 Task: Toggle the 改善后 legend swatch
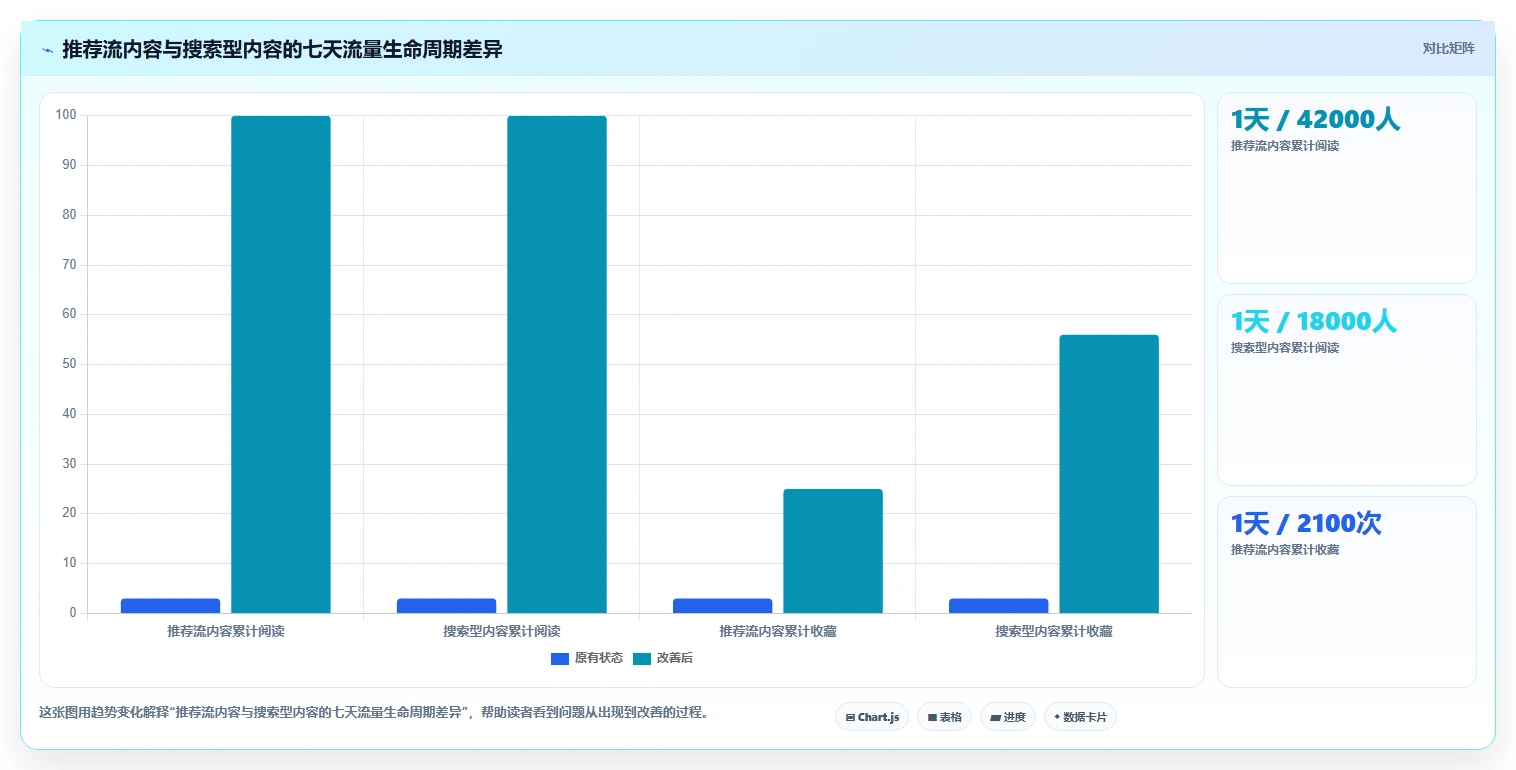(x=642, y=658)
